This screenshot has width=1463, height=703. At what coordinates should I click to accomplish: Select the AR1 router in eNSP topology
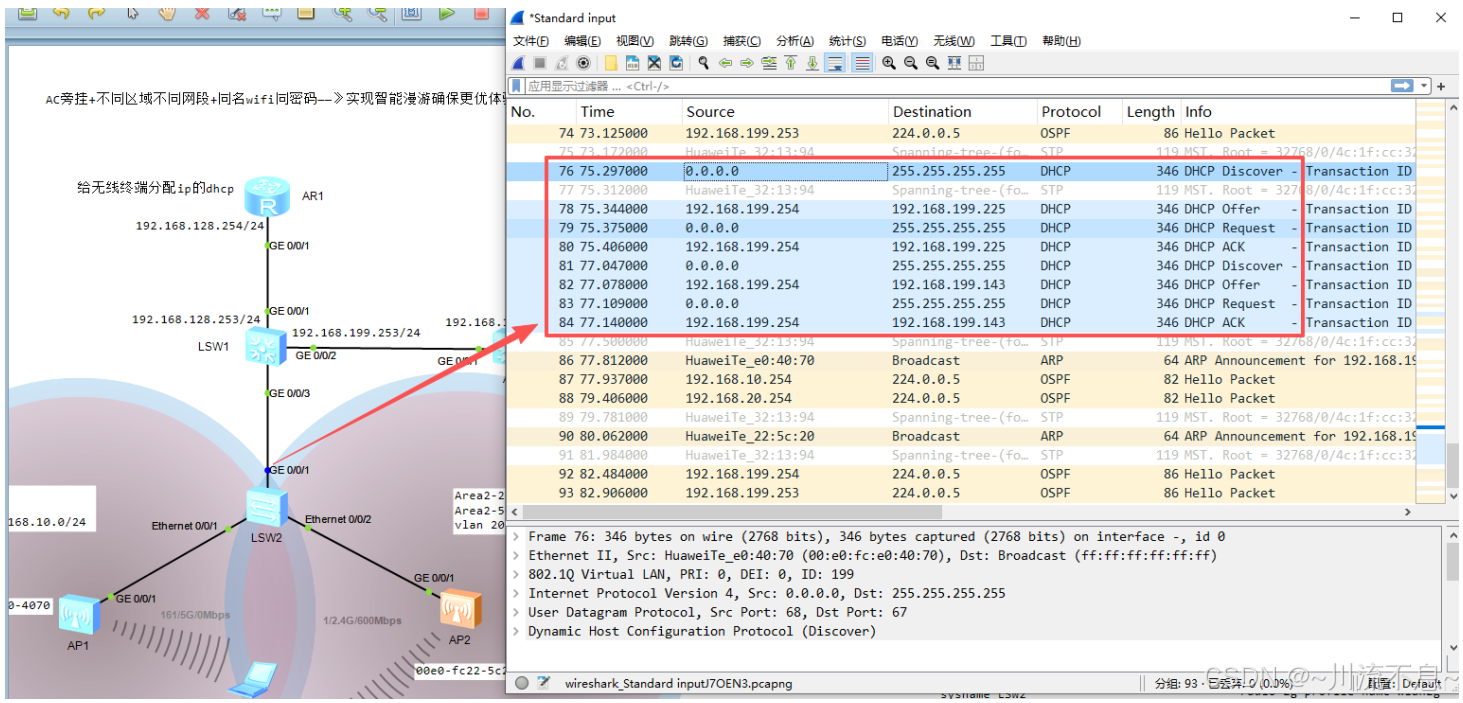pos(267,196)
